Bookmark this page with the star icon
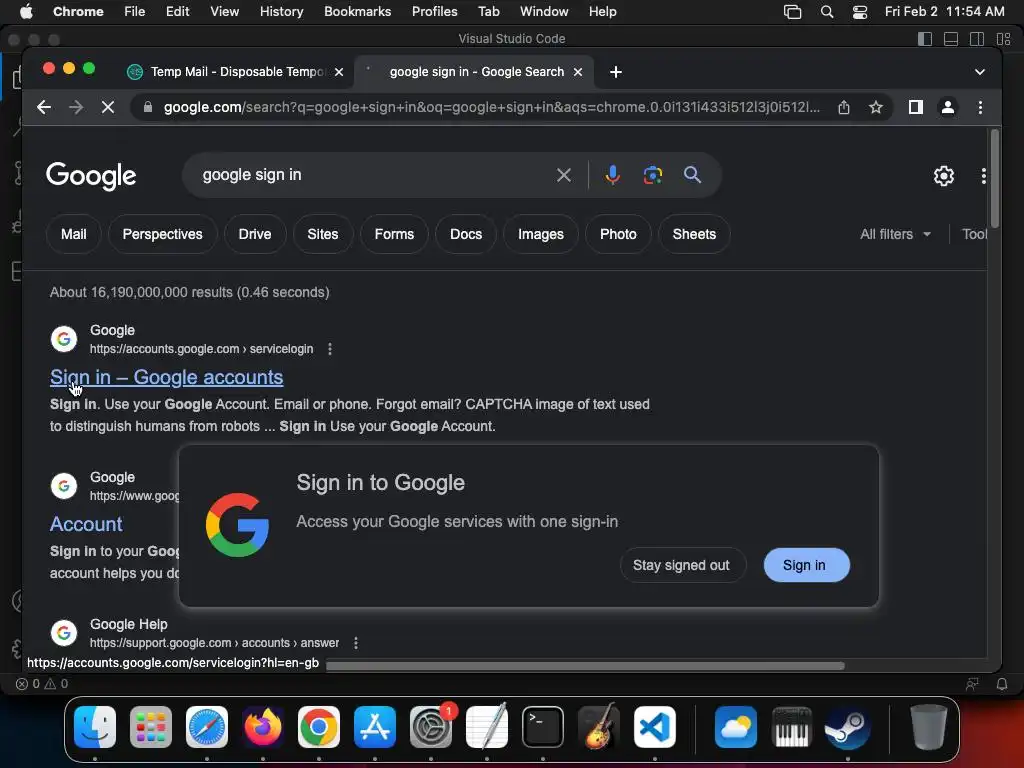The height and width of the screenshot is (768, 1024). (876, 107)
